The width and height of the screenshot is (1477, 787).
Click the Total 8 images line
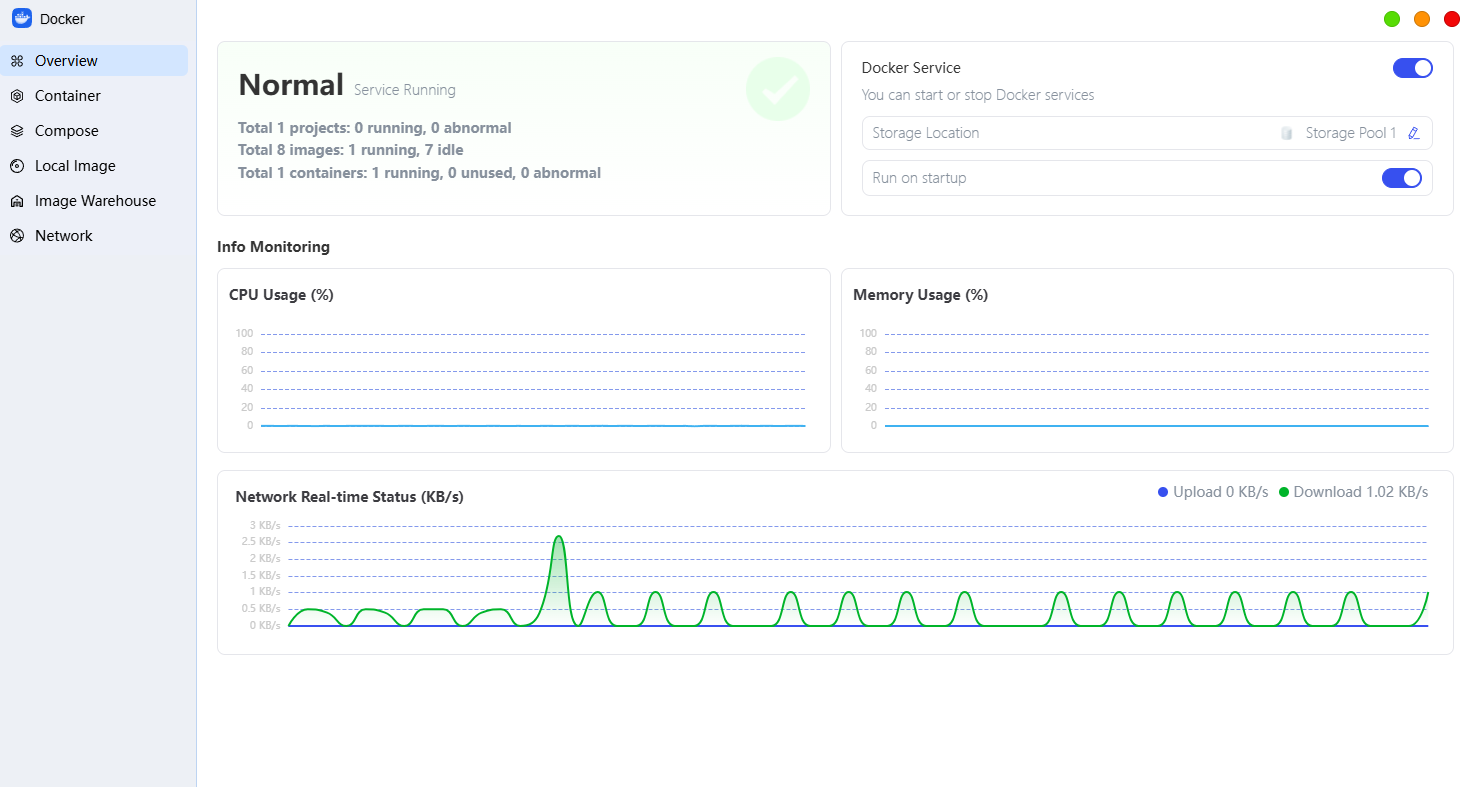click(351, 150)
